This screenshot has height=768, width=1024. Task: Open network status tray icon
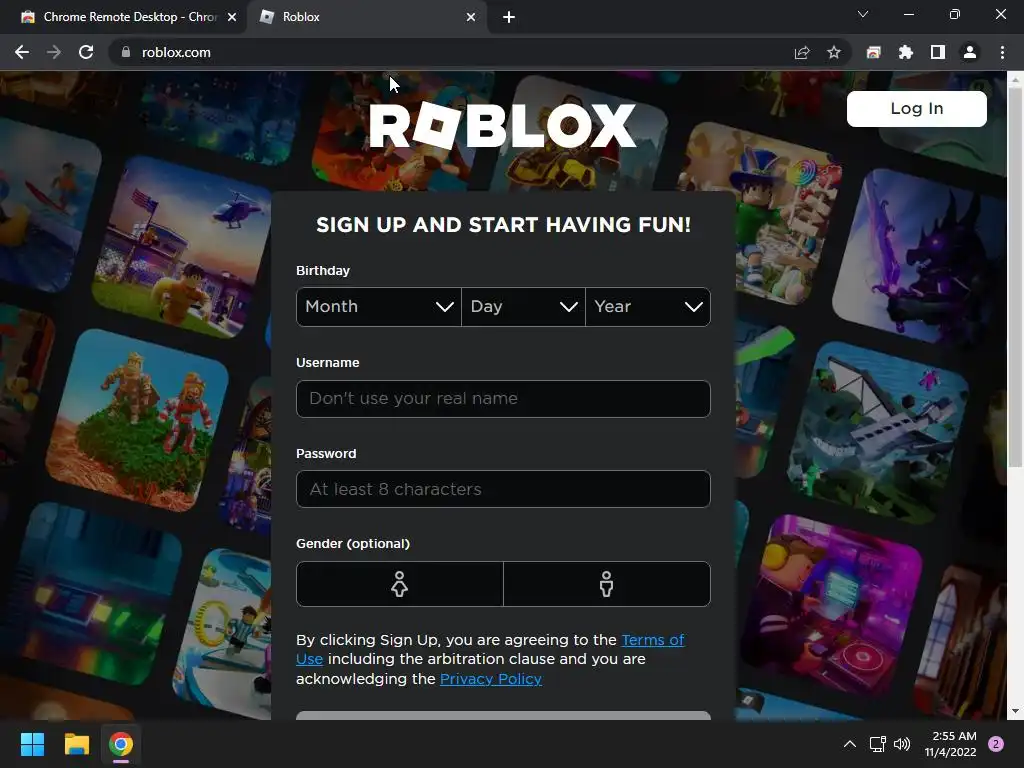pos(877,744)
